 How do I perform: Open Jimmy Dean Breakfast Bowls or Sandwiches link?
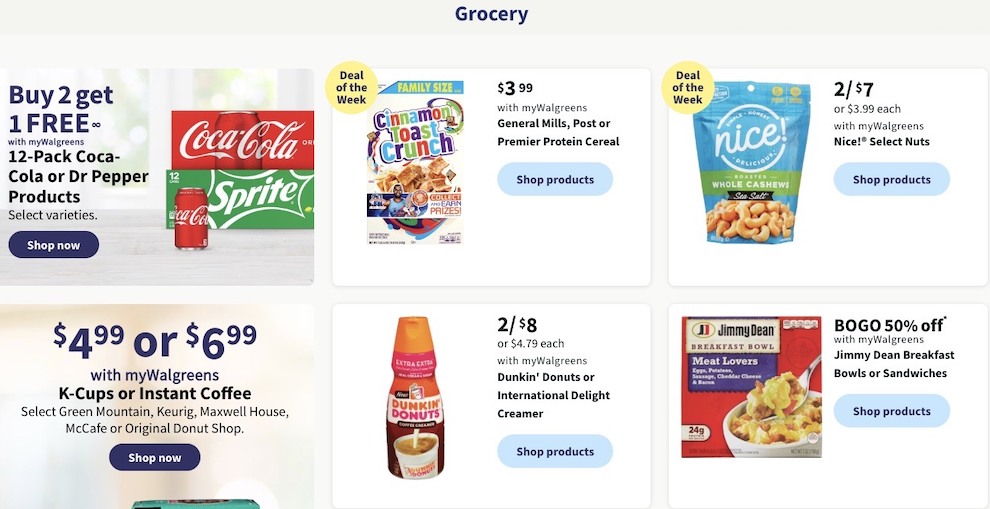pos(894,364)
